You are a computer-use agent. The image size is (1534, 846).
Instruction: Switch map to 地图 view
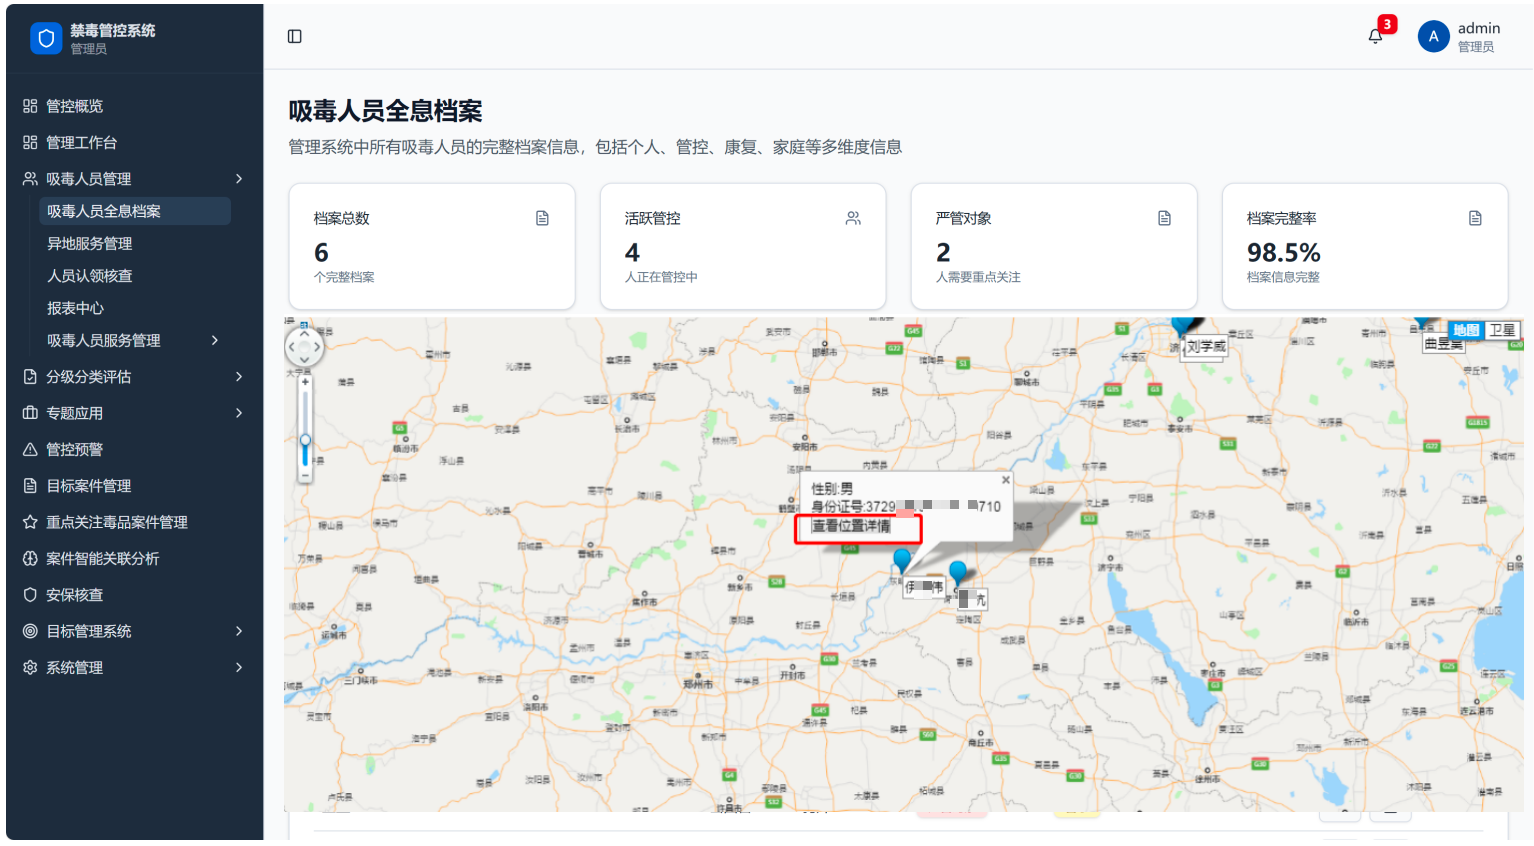pos(1467,330)
